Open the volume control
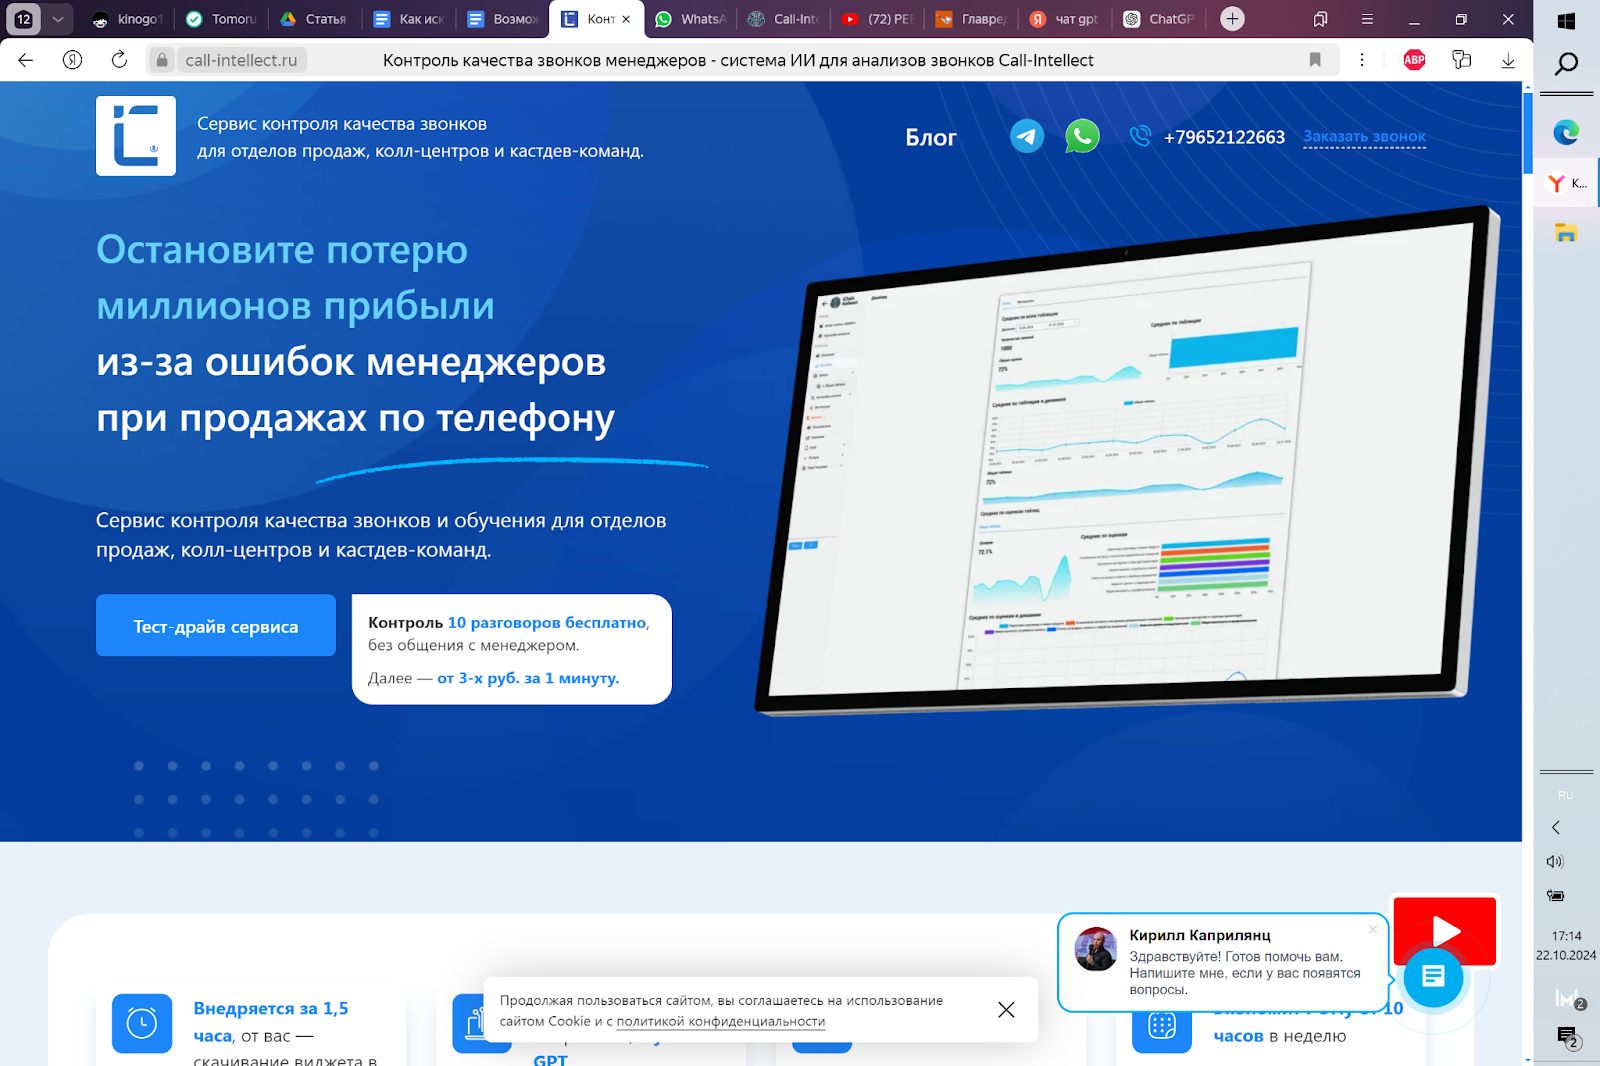This screenshot has width=1600, height=1066. (x=1555, y=861)
